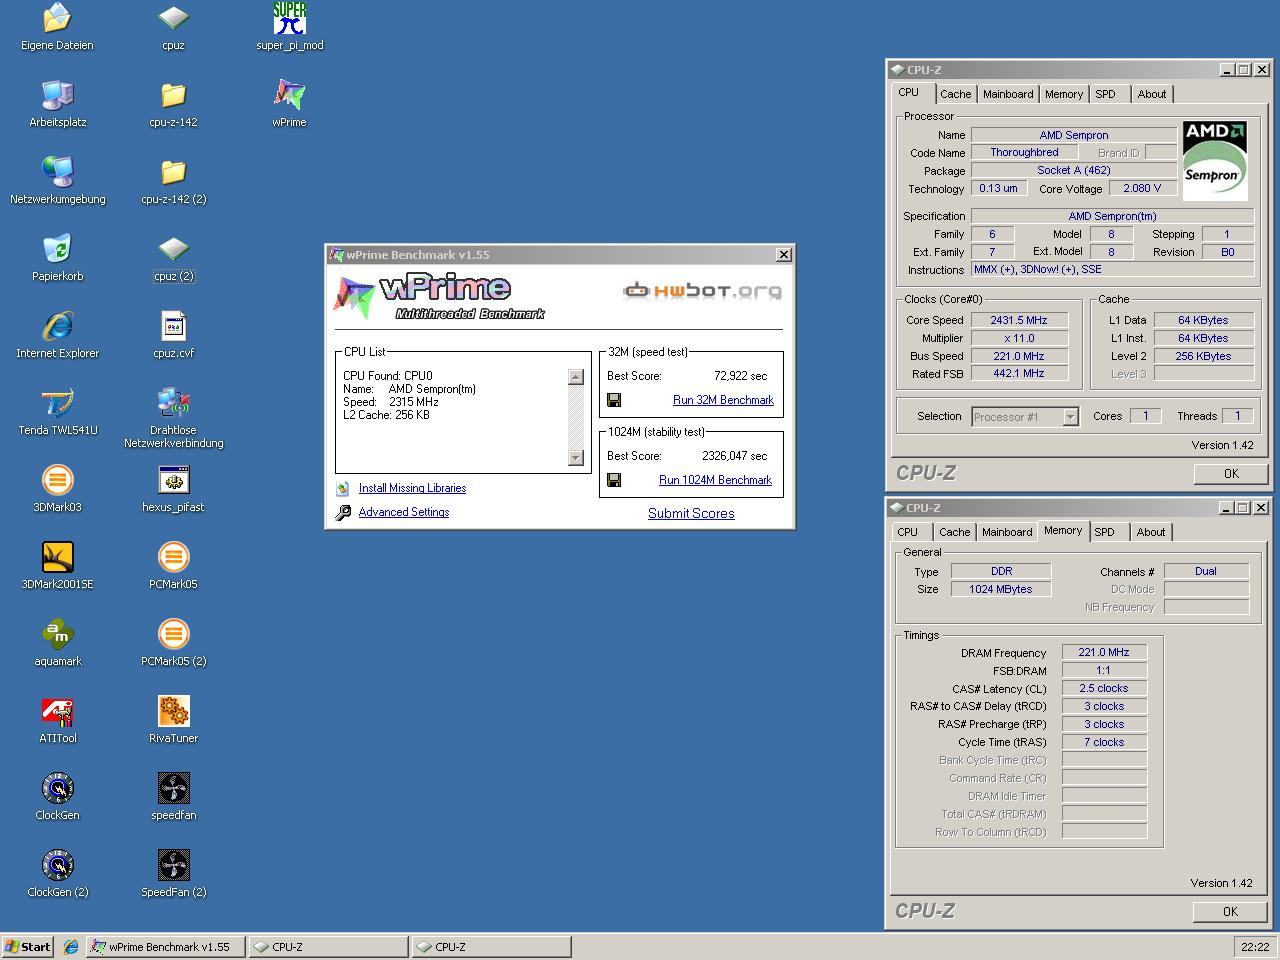1280x960 pixels.
Task: Close the wPrime Benchmark window
Action: (x=784, y=255)
